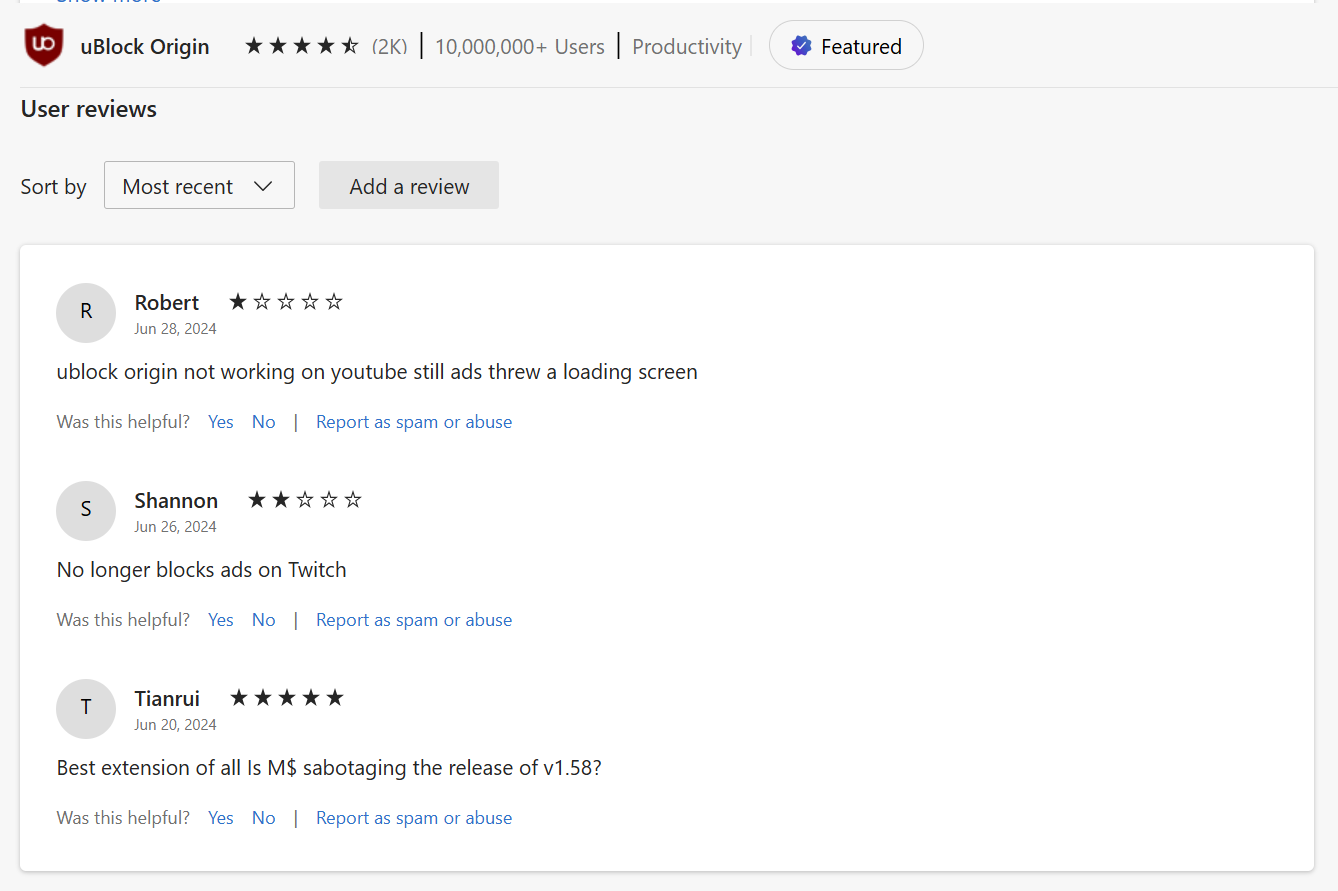The height and width of the screenshot is (891, 1338).
Task: Vote No on Shannon's Twitch review
Action: click(264, 620)
